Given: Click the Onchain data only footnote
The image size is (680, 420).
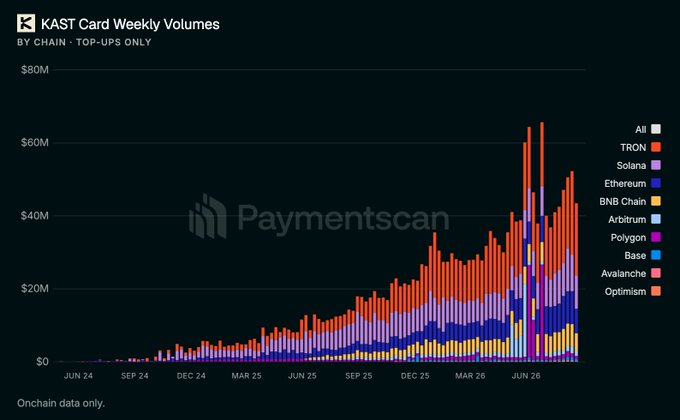Looking at the screenshot, I should (61, 403).
